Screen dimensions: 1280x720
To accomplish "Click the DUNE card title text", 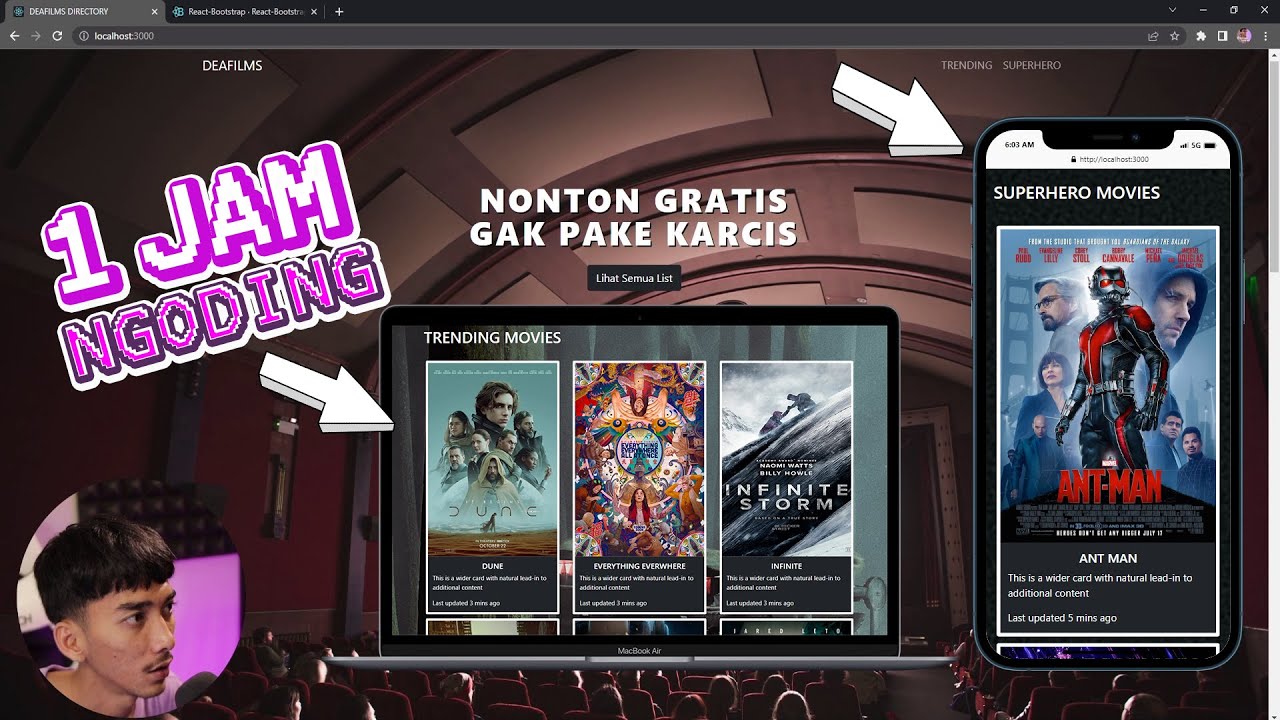I will [492, 566].
